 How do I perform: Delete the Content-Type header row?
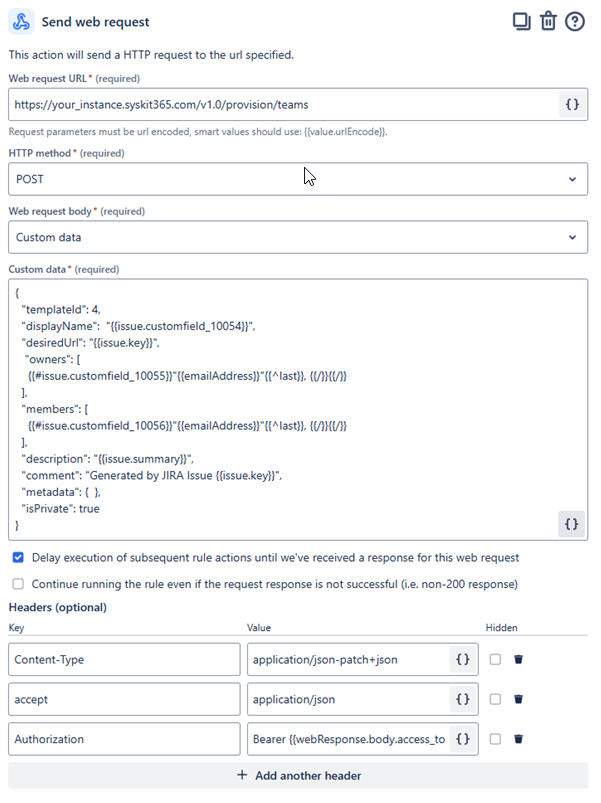click(518, 660)
